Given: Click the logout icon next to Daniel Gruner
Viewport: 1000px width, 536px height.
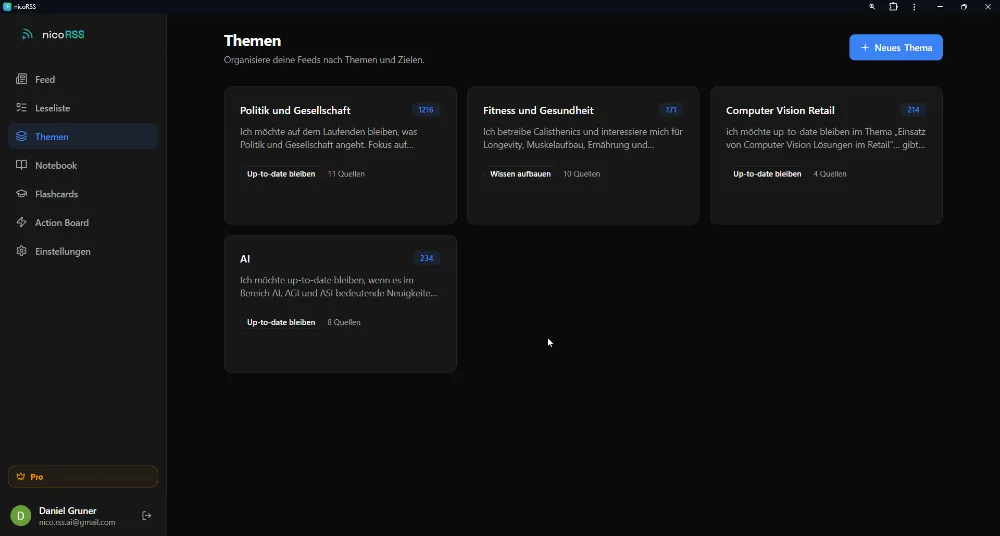Looking at the screenshot, I should pyautogui.click(x=147, y=516).
